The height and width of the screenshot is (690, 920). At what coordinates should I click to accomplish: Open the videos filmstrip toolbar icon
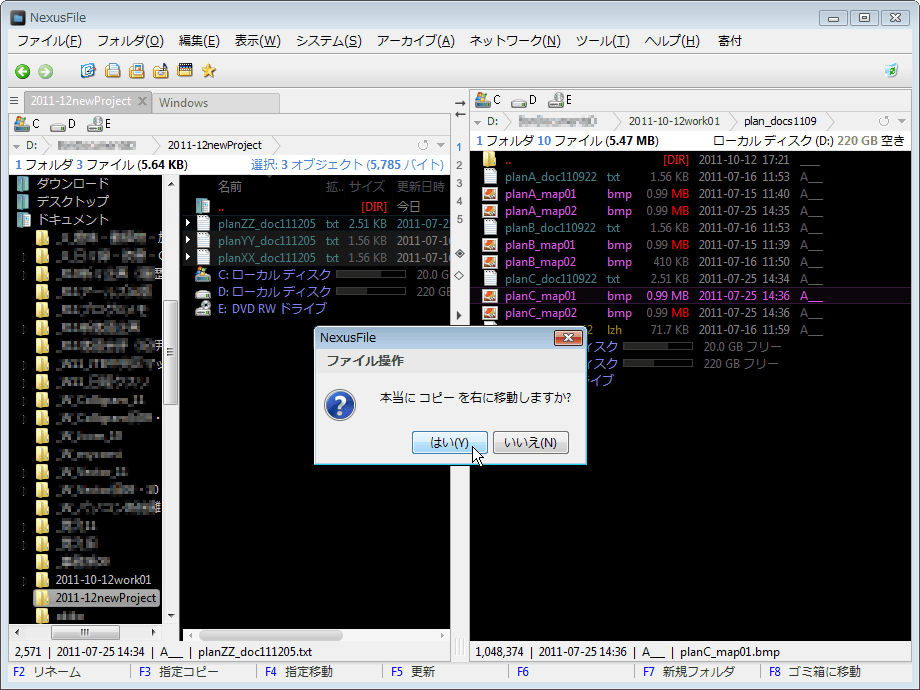point(185,70)
